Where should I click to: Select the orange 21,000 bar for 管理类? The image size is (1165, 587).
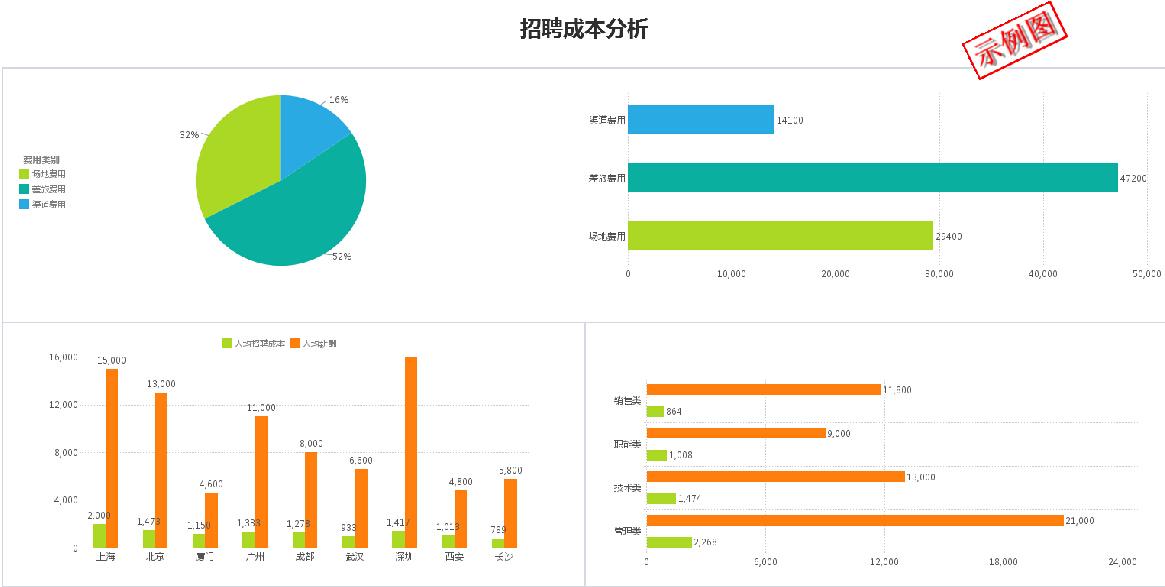click(855, 521)
